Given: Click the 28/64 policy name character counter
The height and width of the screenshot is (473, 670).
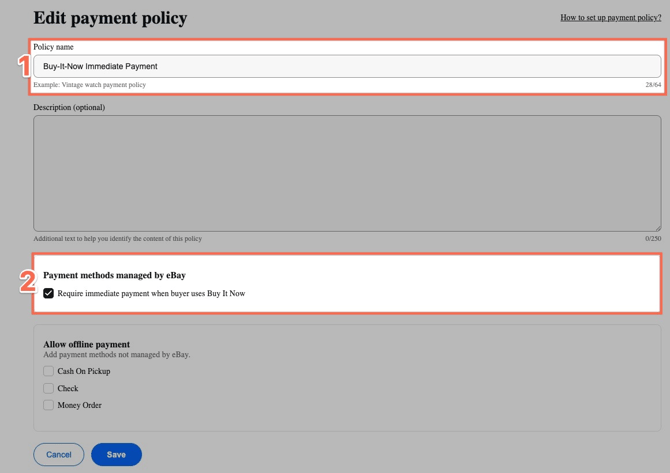Looking at the screenshot, I should tap(653, 85).
